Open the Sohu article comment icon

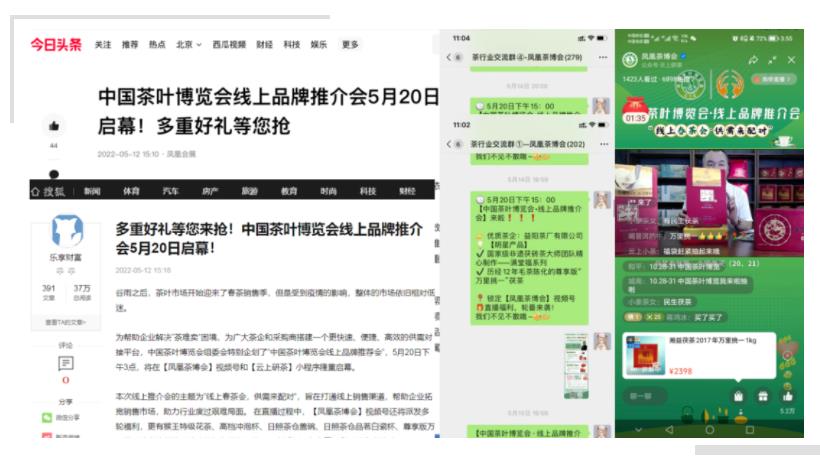pos(66,363)
